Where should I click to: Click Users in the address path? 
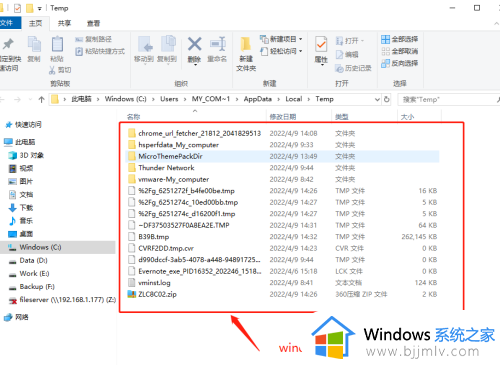(x=169, y=99)
